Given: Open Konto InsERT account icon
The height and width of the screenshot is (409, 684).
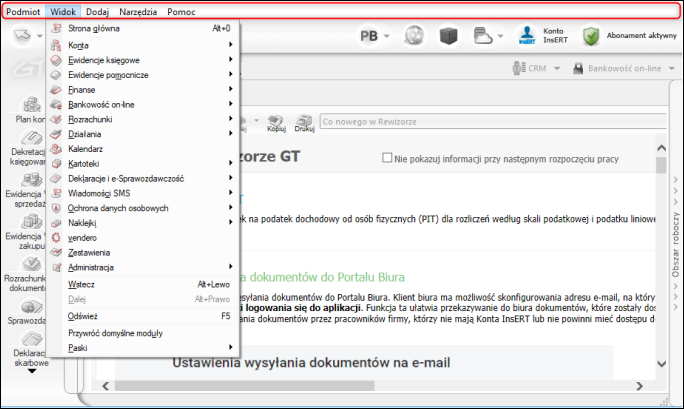Looking at the screenshot, I should pos(527,35).
